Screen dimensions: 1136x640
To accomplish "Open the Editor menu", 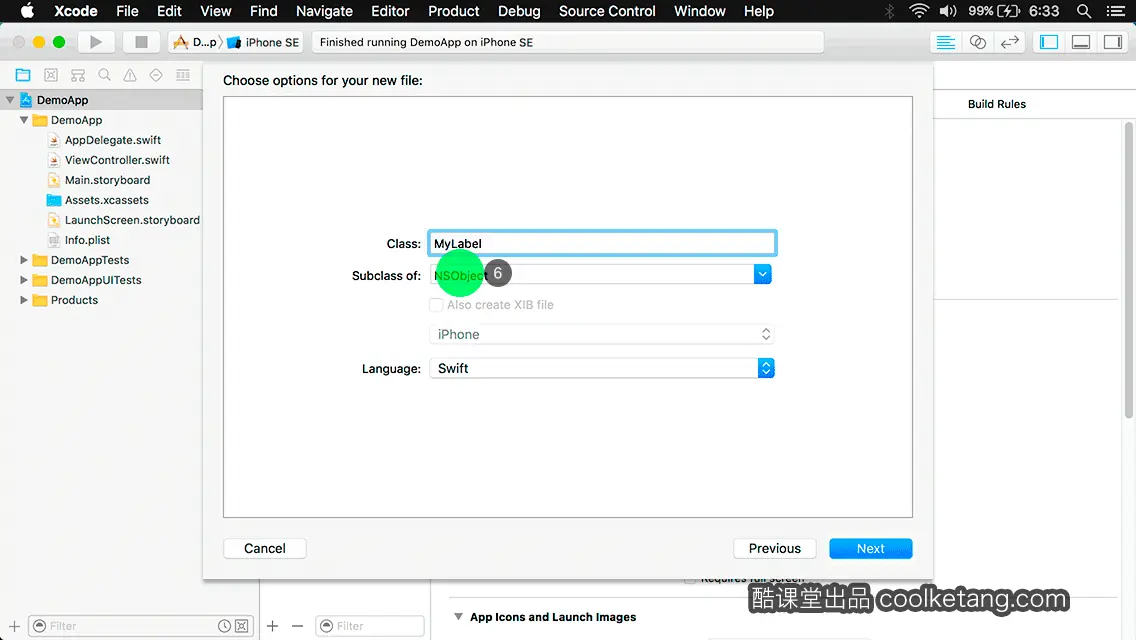I will [x=390, y=11].
